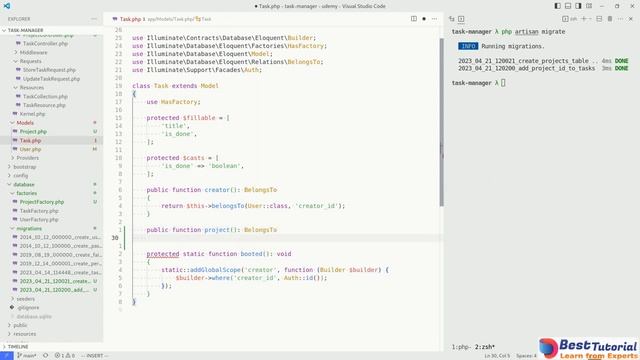The image size is (640, 360).
Task: Expand the Middleware folder
Action: point(33,52)
